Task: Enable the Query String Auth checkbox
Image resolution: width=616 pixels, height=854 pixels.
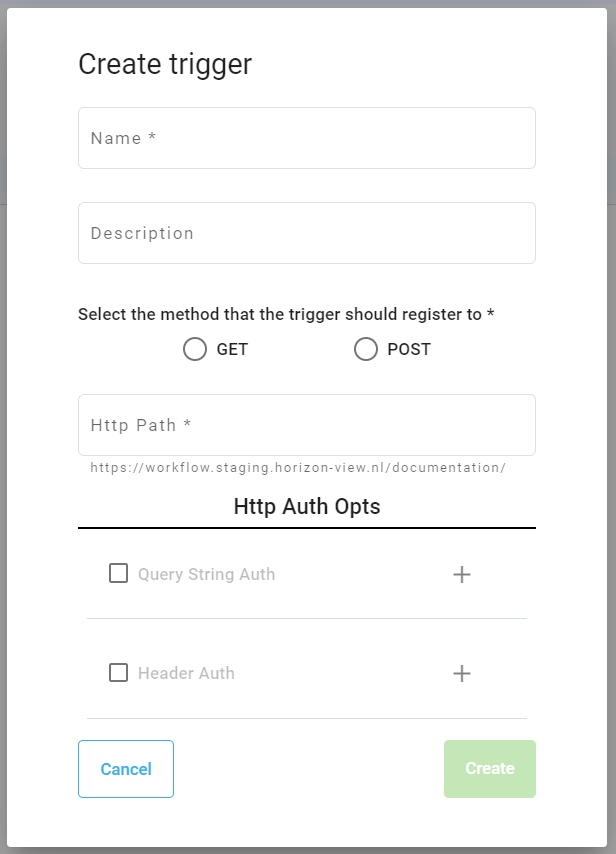Action: [x=118, y=574]
